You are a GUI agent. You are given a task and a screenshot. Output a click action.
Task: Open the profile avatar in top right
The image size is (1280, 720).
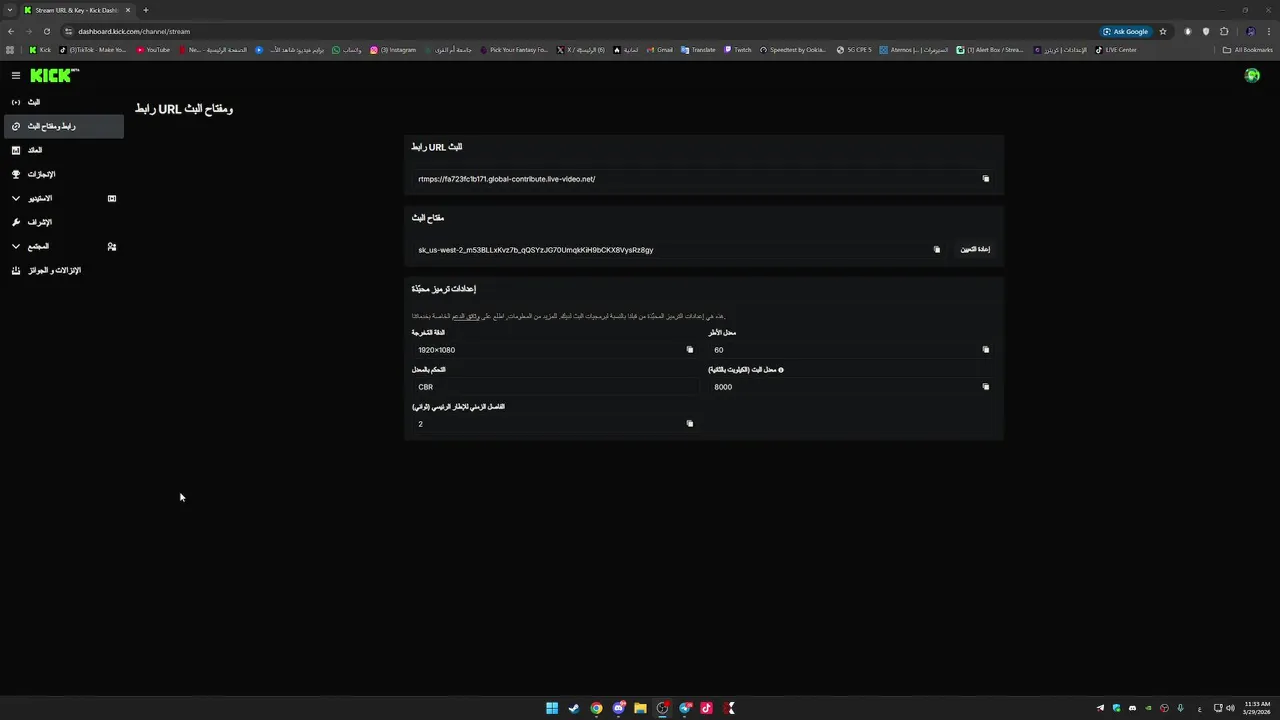[1252, 75]
